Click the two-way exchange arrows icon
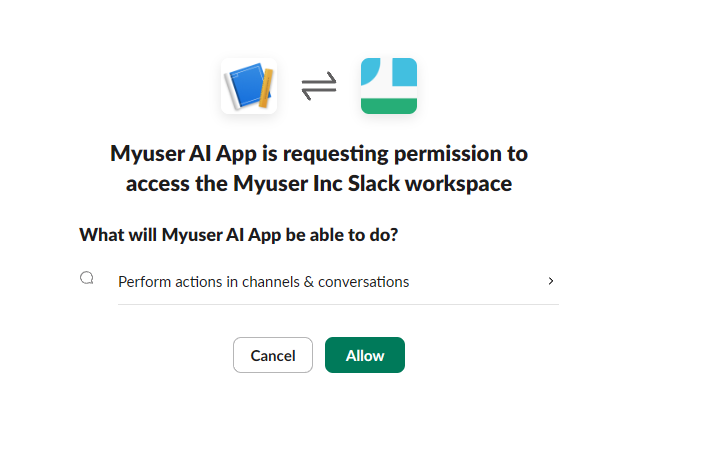 319,86
